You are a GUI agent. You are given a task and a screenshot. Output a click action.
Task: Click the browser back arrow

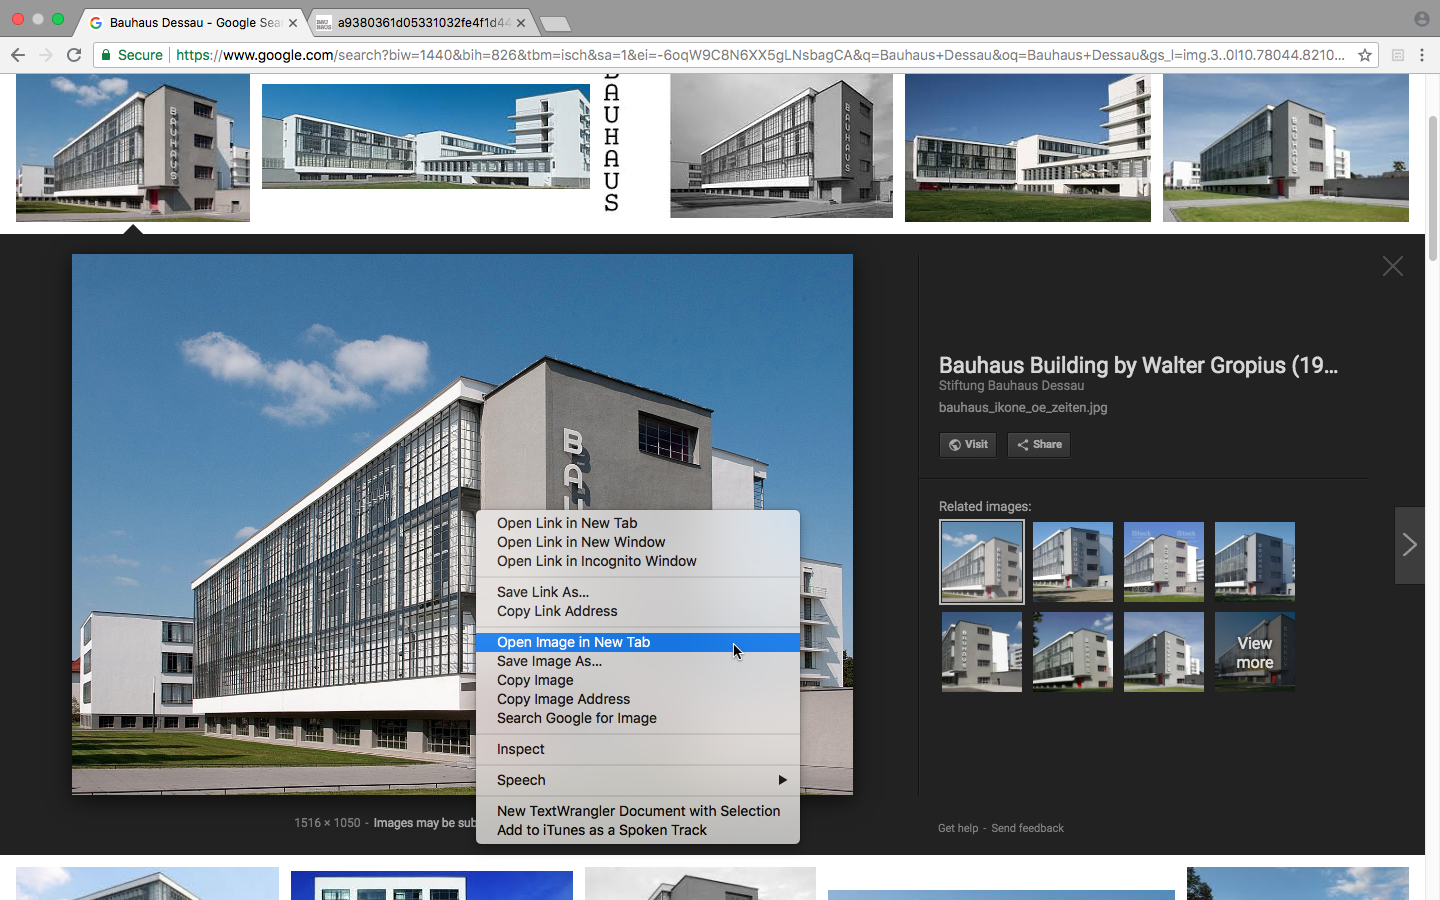tap(17, 55)
